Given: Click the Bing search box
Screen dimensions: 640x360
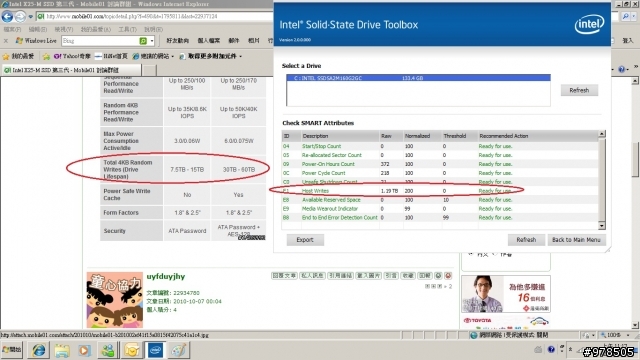Looking at the screenshot, I should coord(100,41).
